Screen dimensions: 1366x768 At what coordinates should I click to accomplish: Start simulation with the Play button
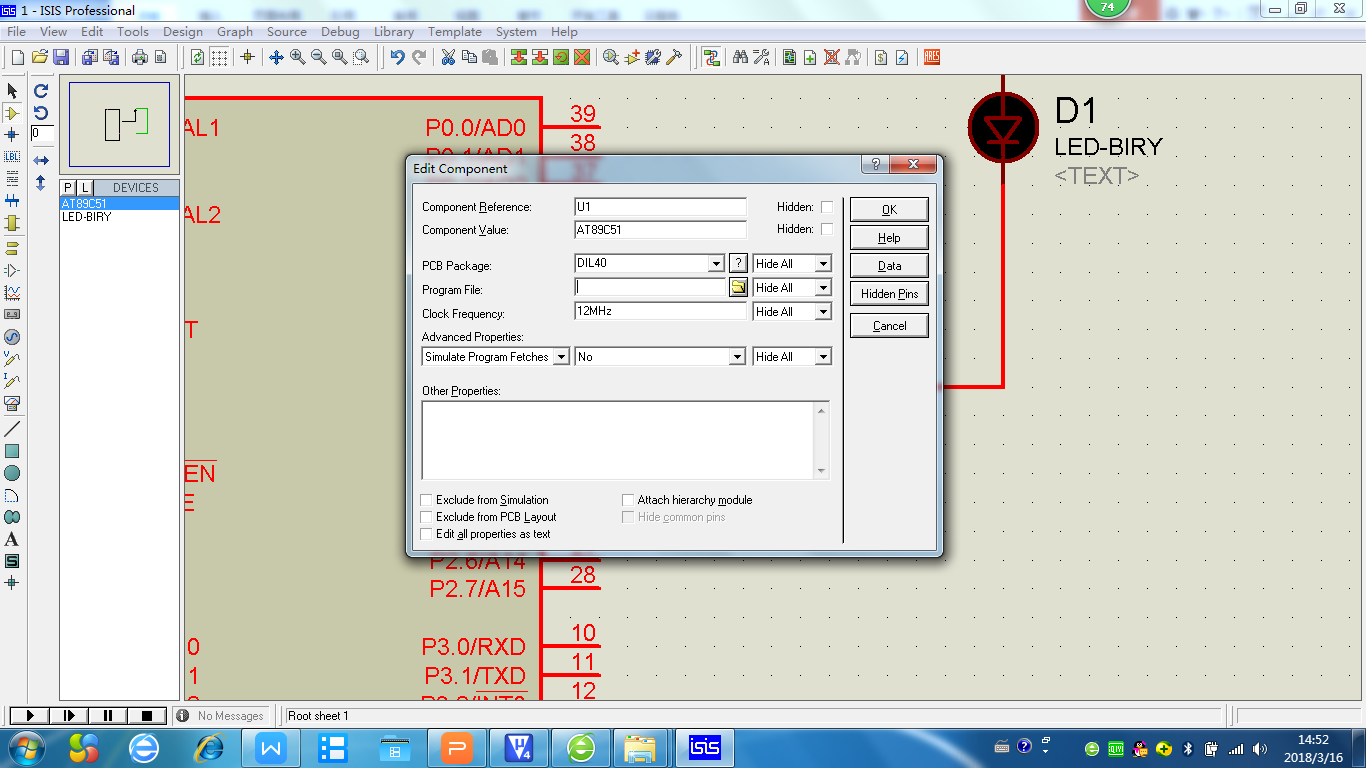pyautogui.click(x=30, y=716)
